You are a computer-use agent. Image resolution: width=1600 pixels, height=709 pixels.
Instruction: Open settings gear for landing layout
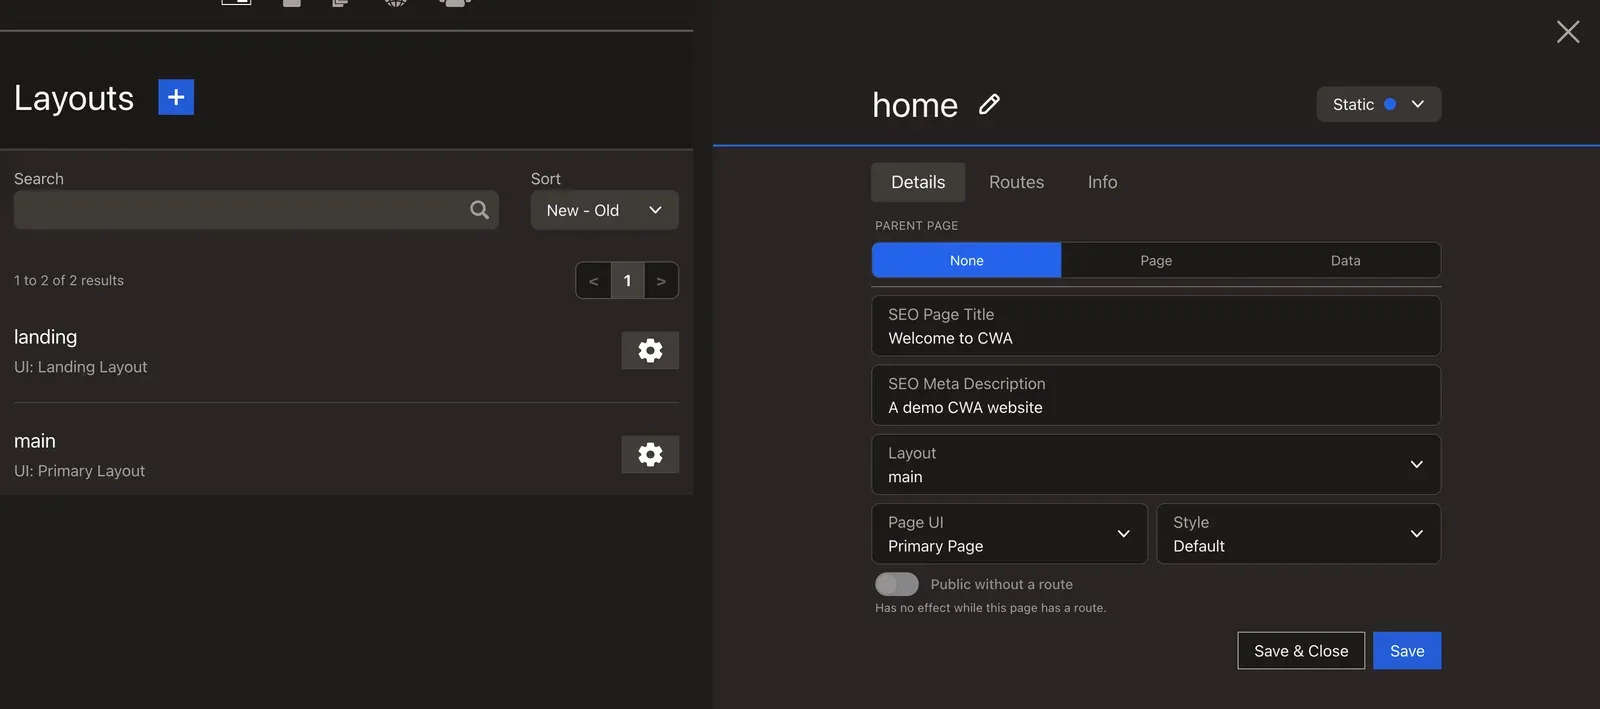click(x=650, y=350)
